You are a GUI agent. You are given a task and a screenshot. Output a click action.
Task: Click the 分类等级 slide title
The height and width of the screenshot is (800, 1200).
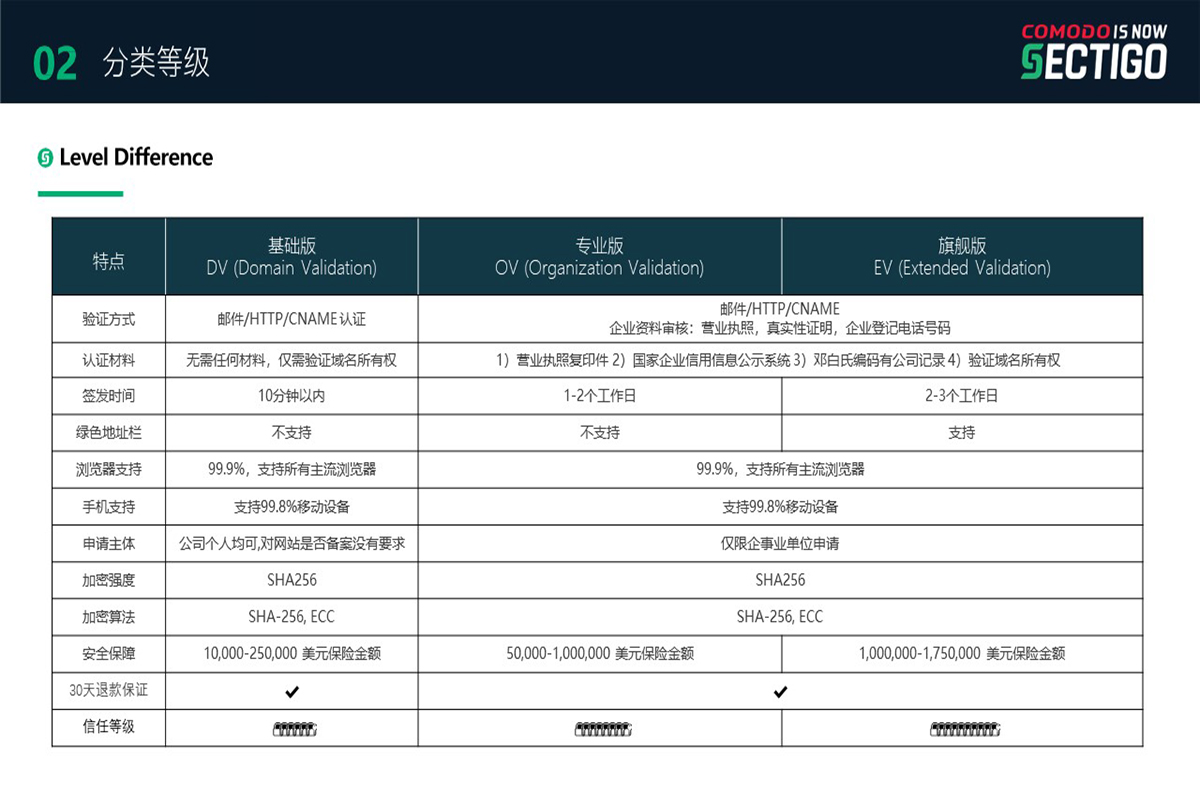click(x=156, y=63)
